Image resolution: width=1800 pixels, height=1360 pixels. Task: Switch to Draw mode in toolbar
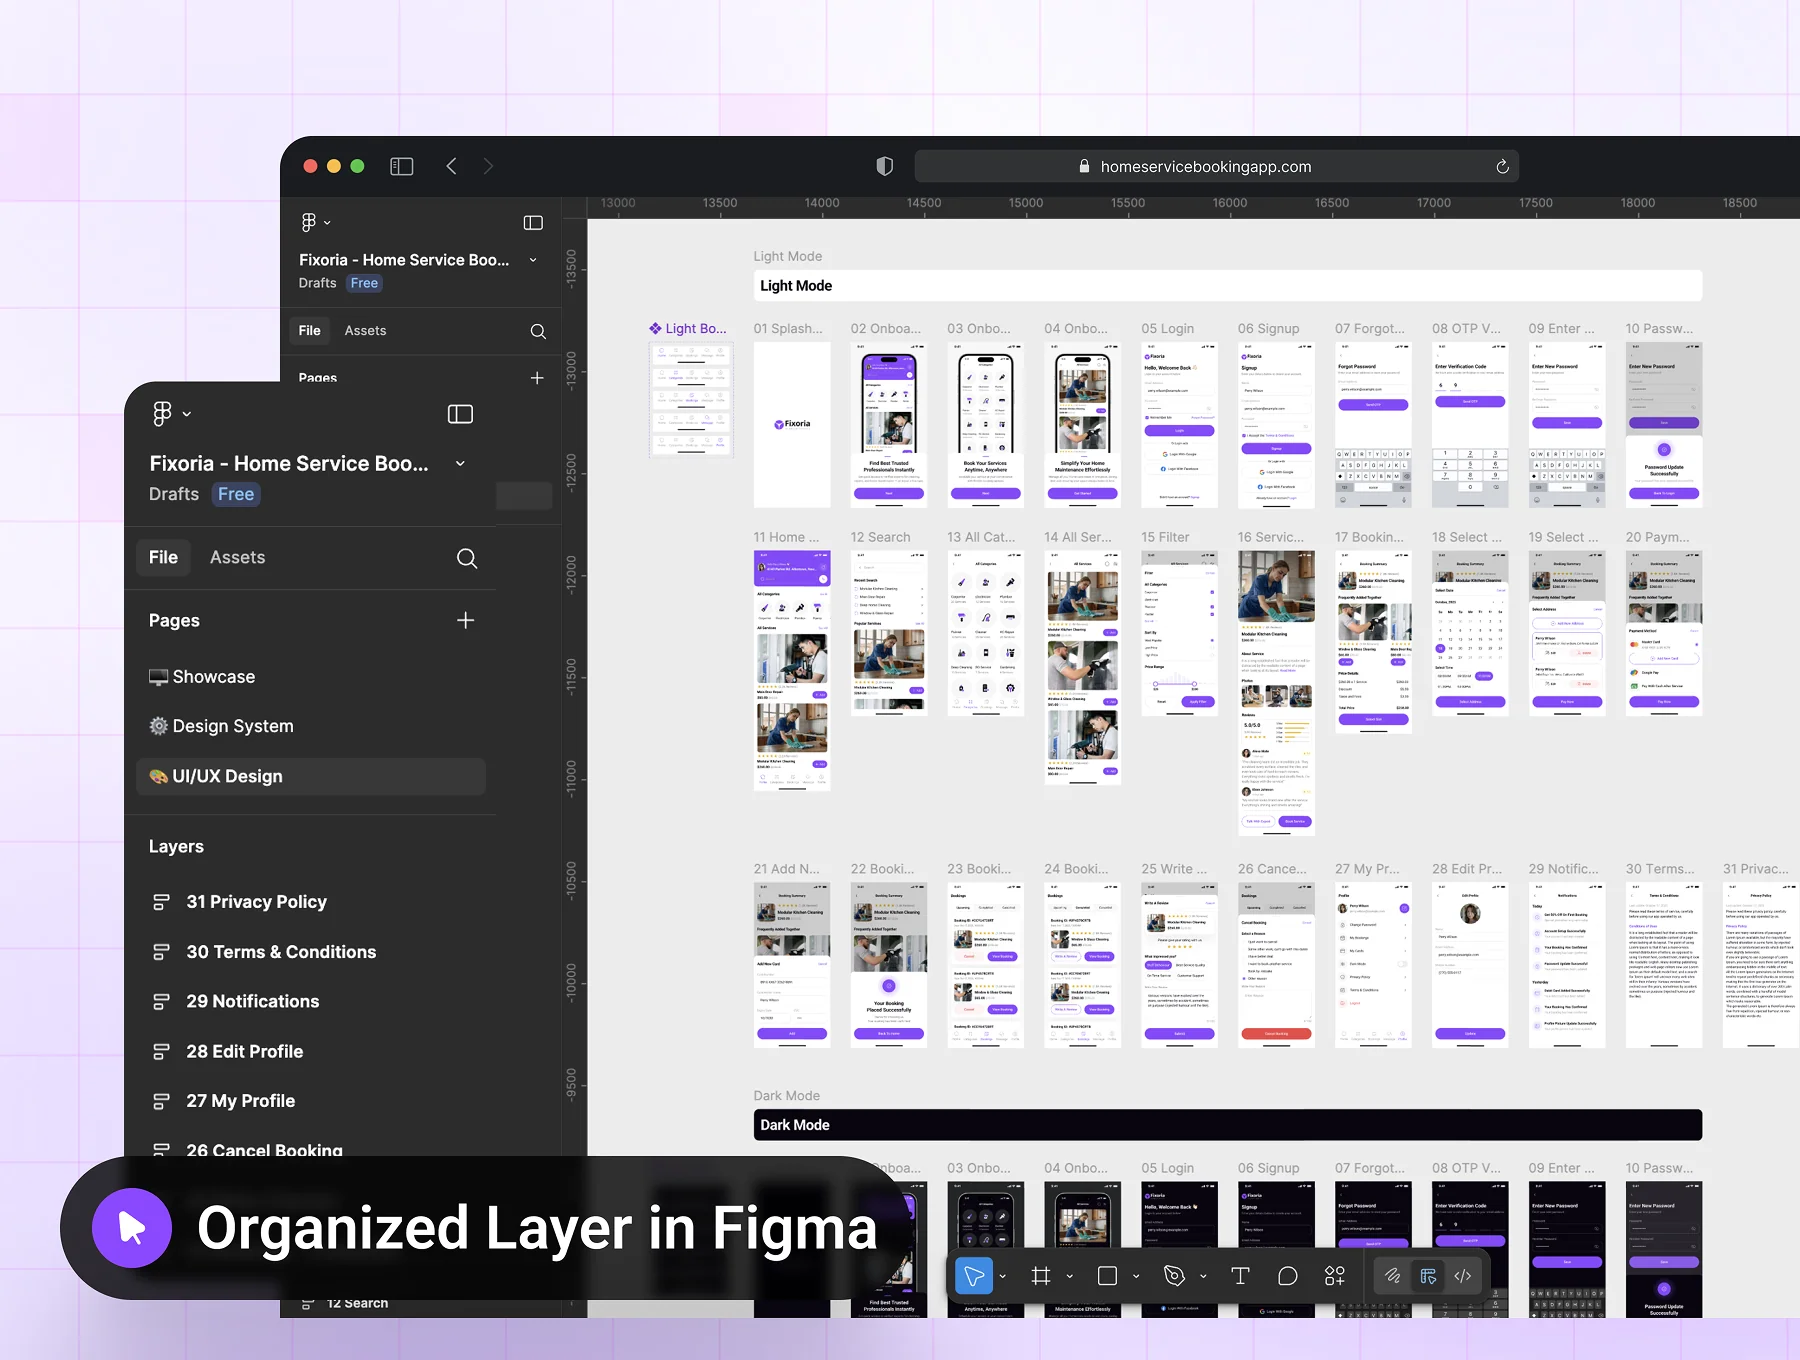[1392, 1276]
